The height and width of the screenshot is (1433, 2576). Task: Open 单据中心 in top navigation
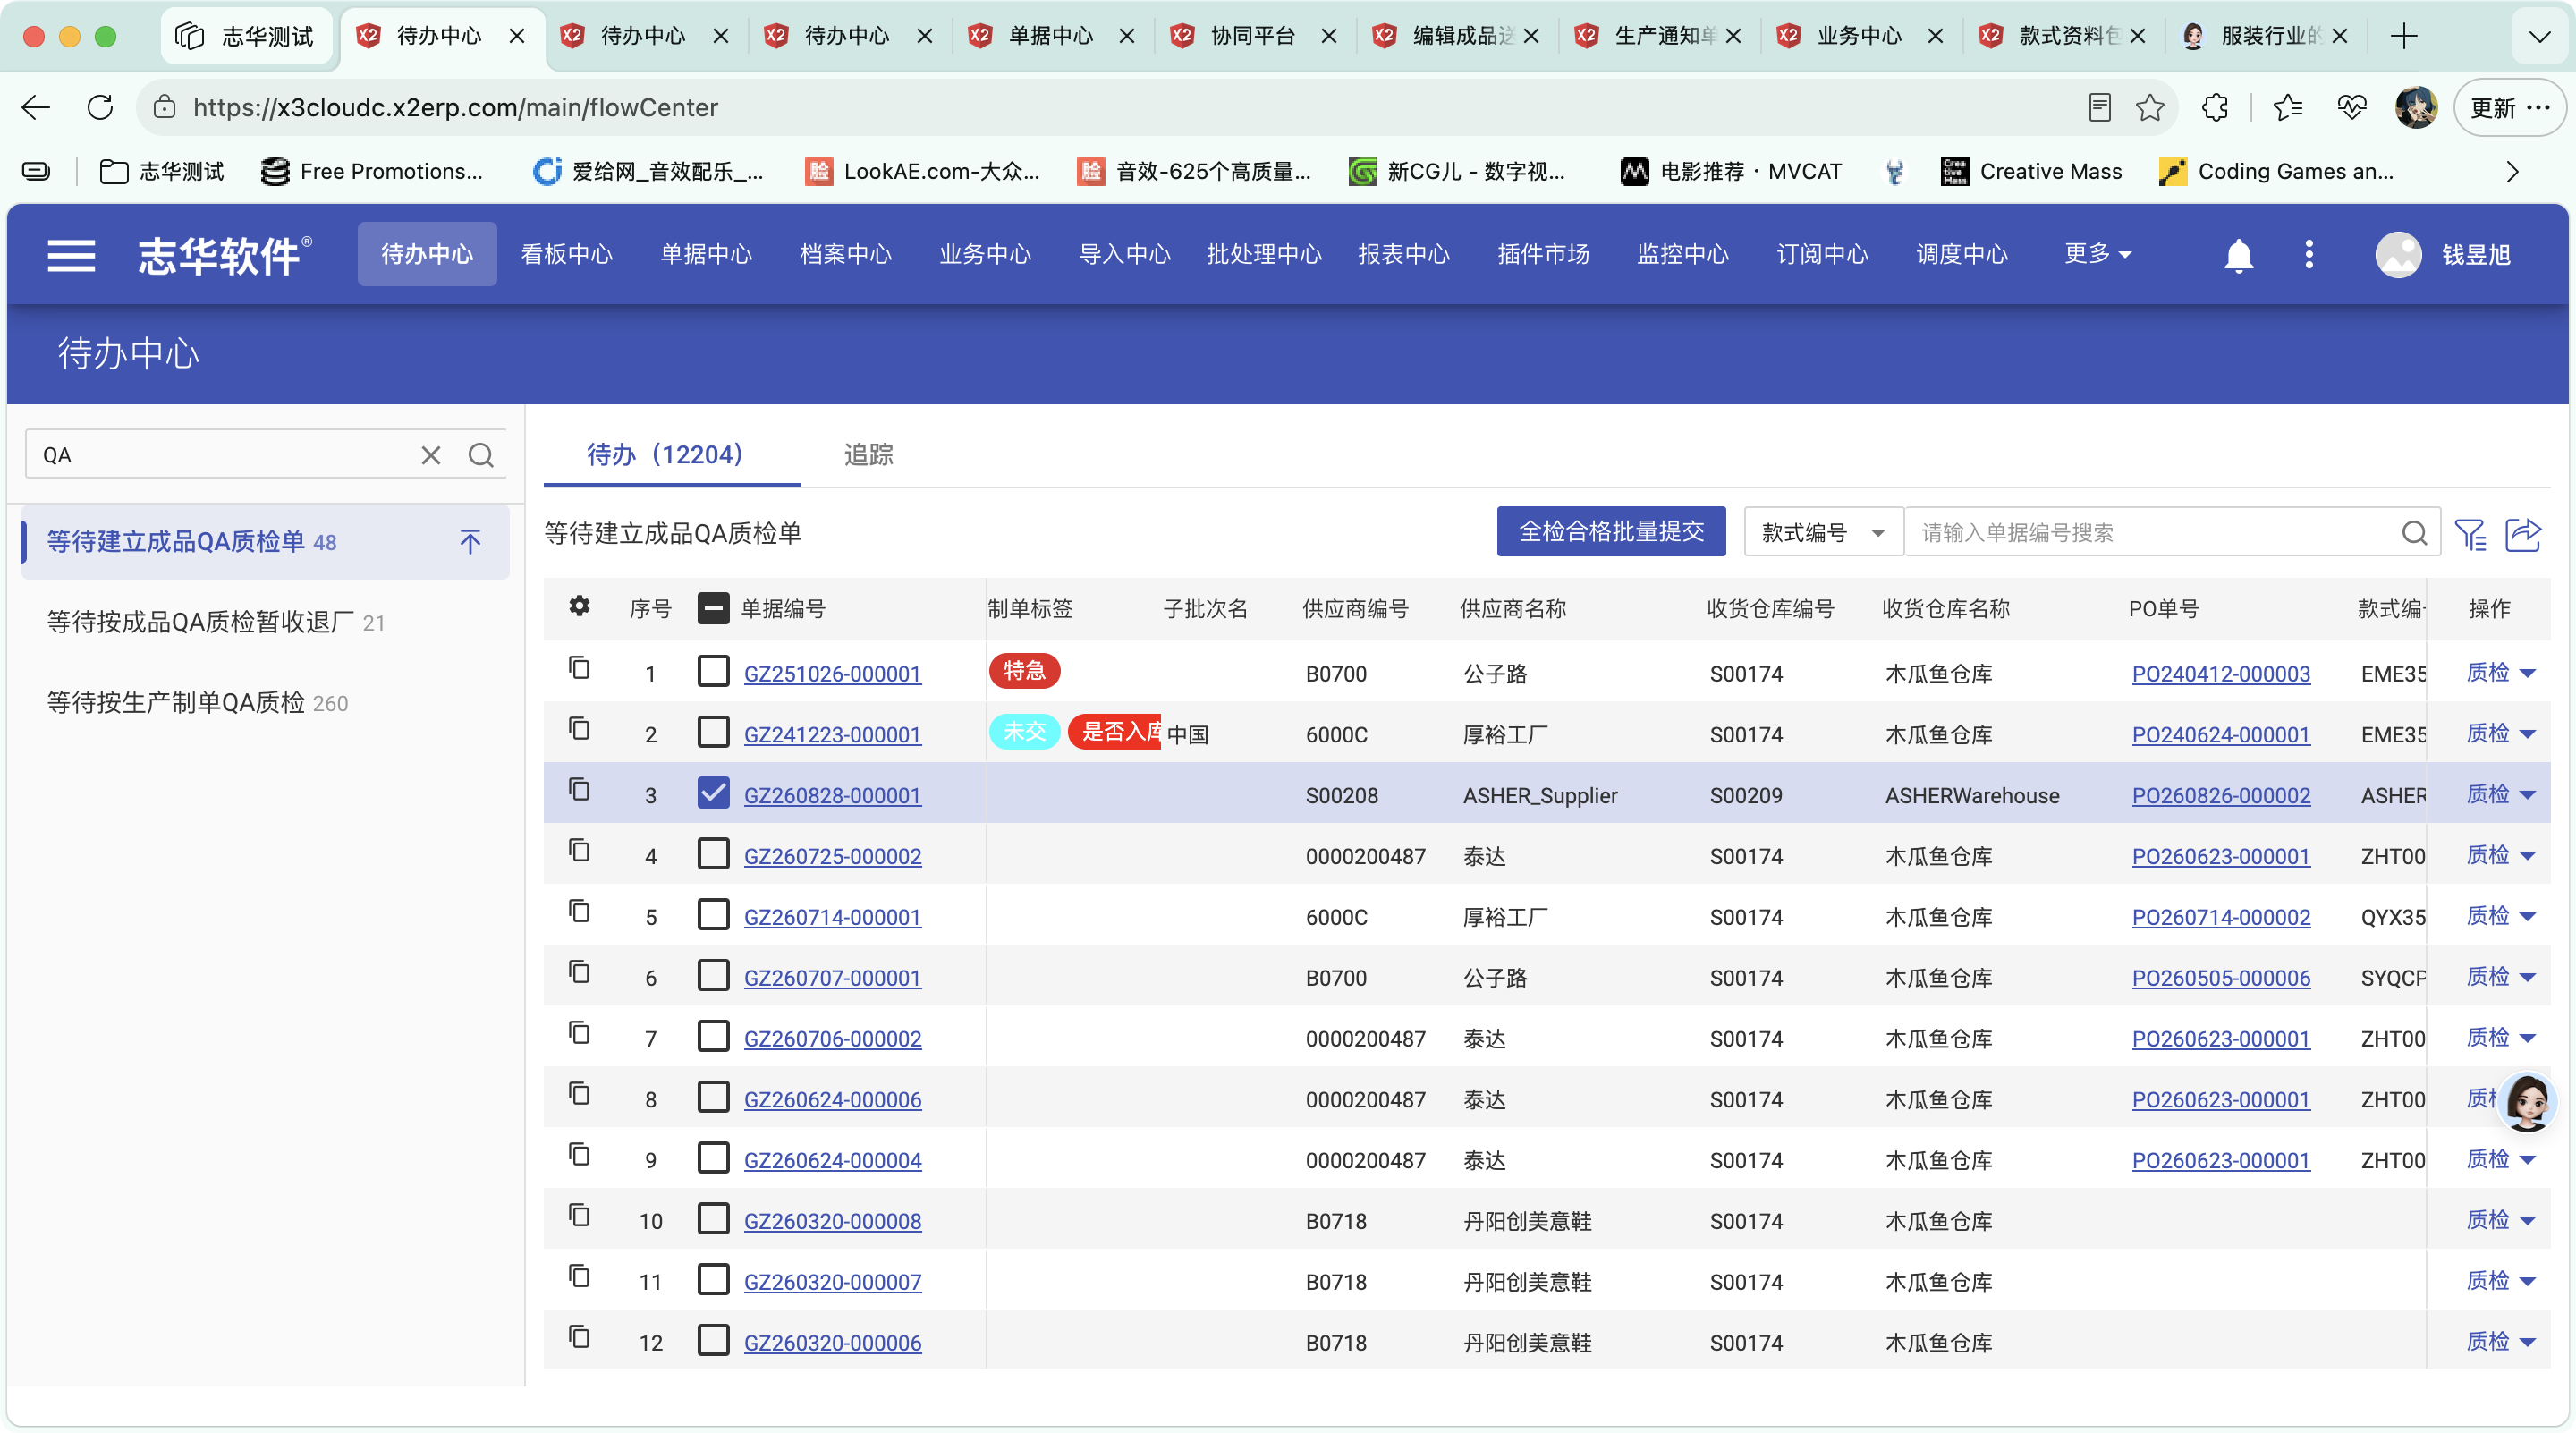tap(706, 254)
